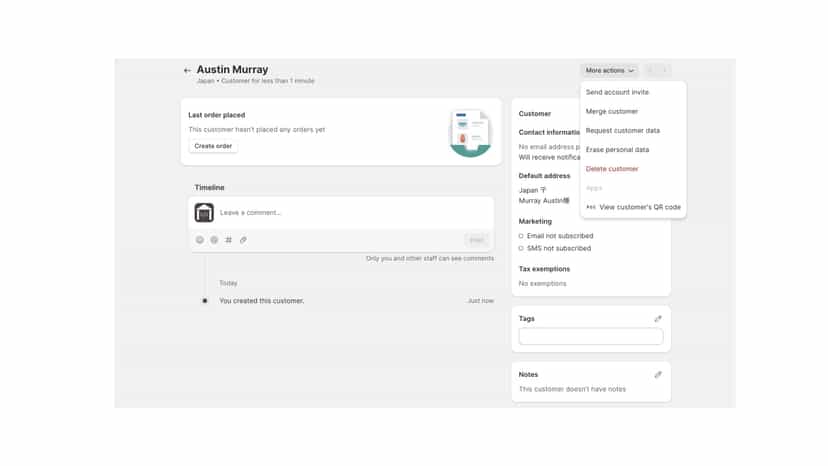Click inside the Tags input box
The image size is (828, 466).
[591, 337]
